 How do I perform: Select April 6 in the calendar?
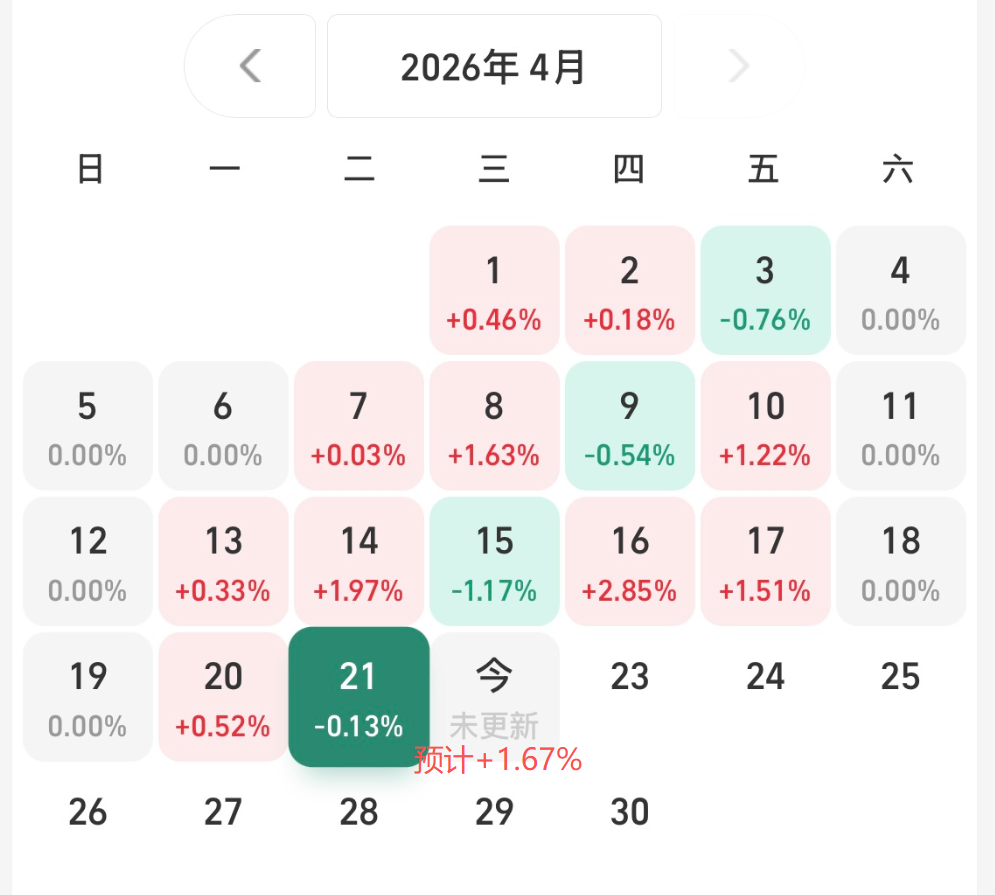pyautogui.click(x=223, y=425)
